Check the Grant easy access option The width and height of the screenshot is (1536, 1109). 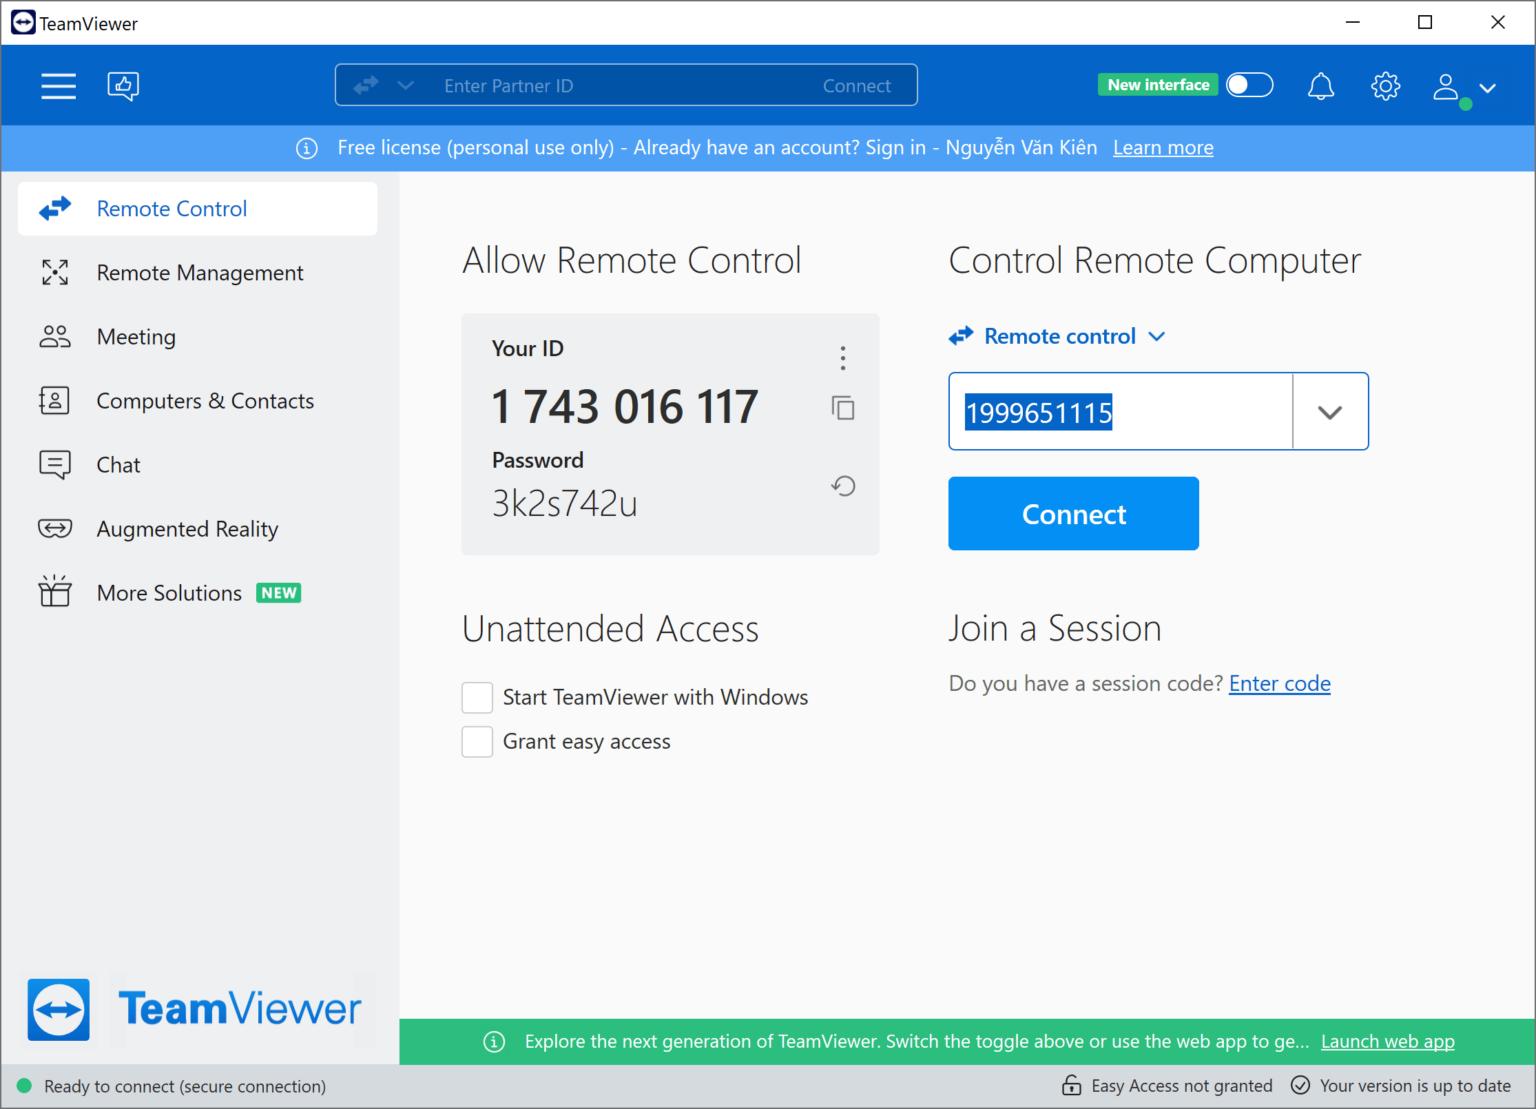(x=477, y=741)
